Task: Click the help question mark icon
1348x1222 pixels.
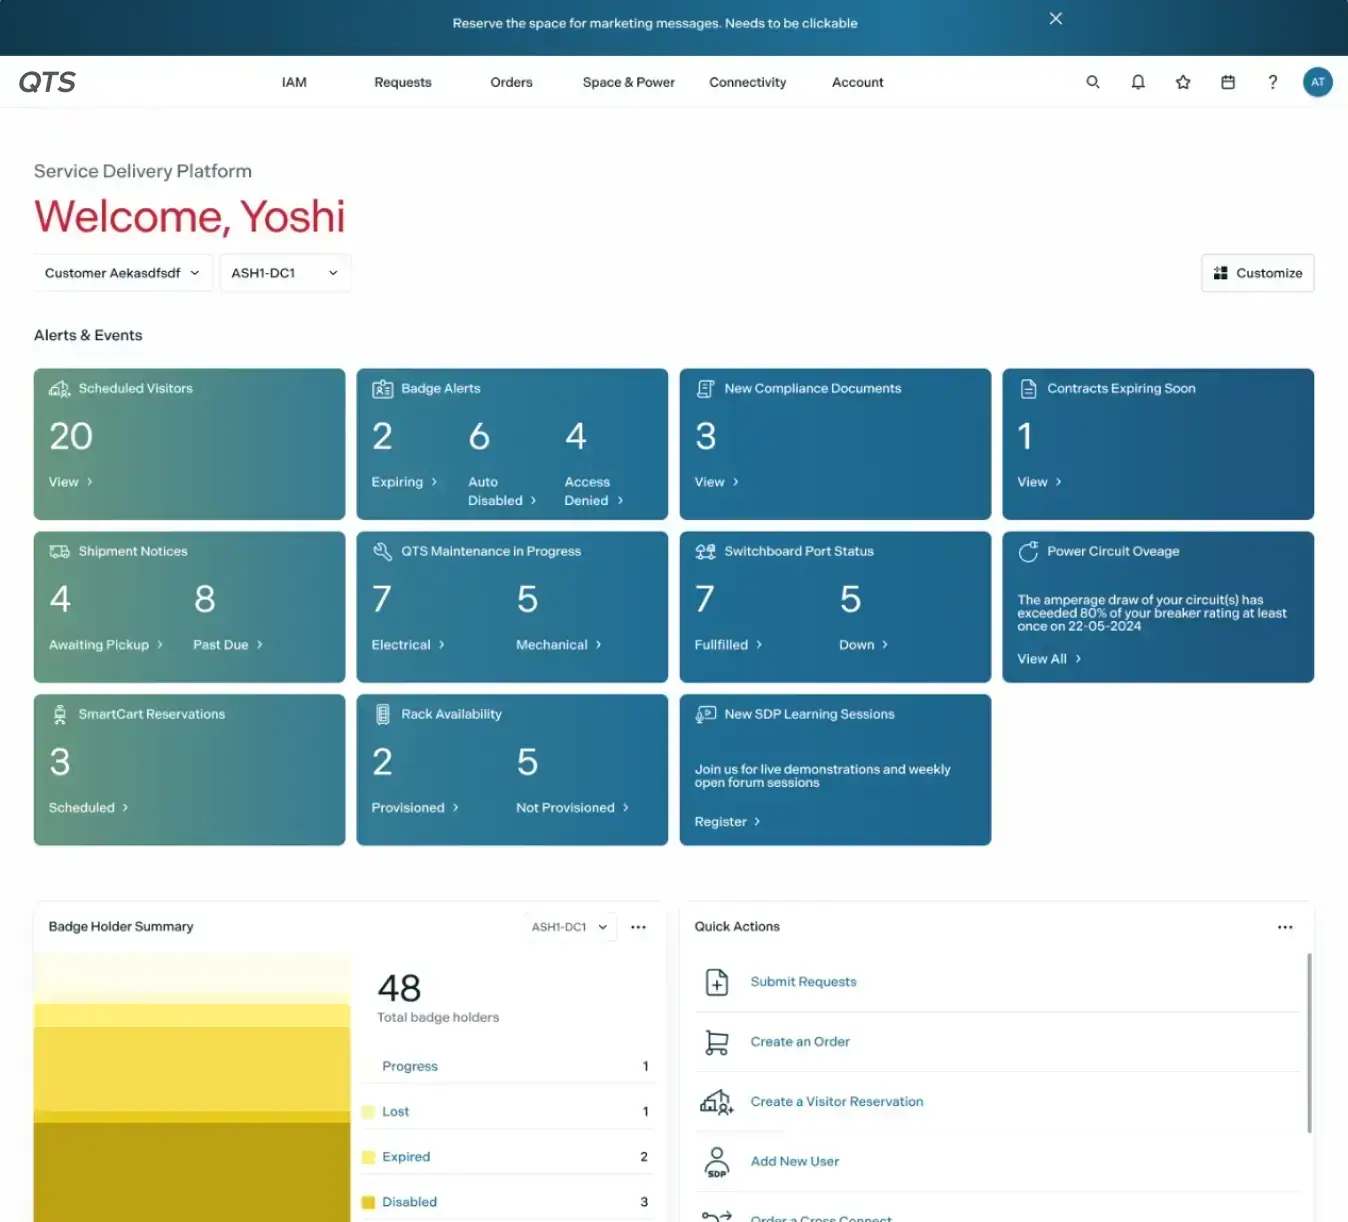Action: [x=1273, y=82]
